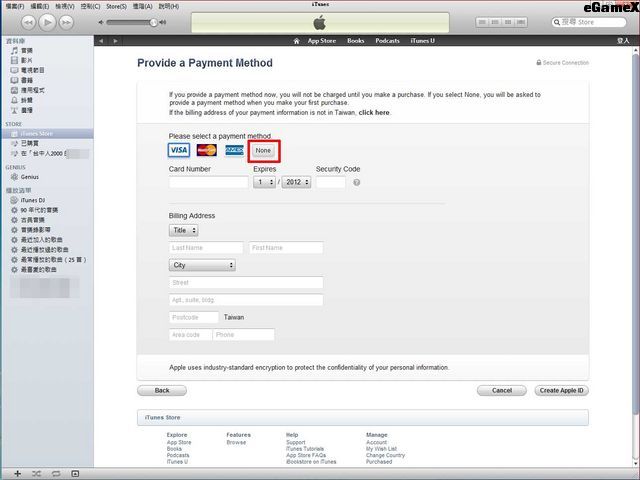Open the Title dropdown
Image resolution: width=640 pixels, height=480 pixels.
coord(183,230)
